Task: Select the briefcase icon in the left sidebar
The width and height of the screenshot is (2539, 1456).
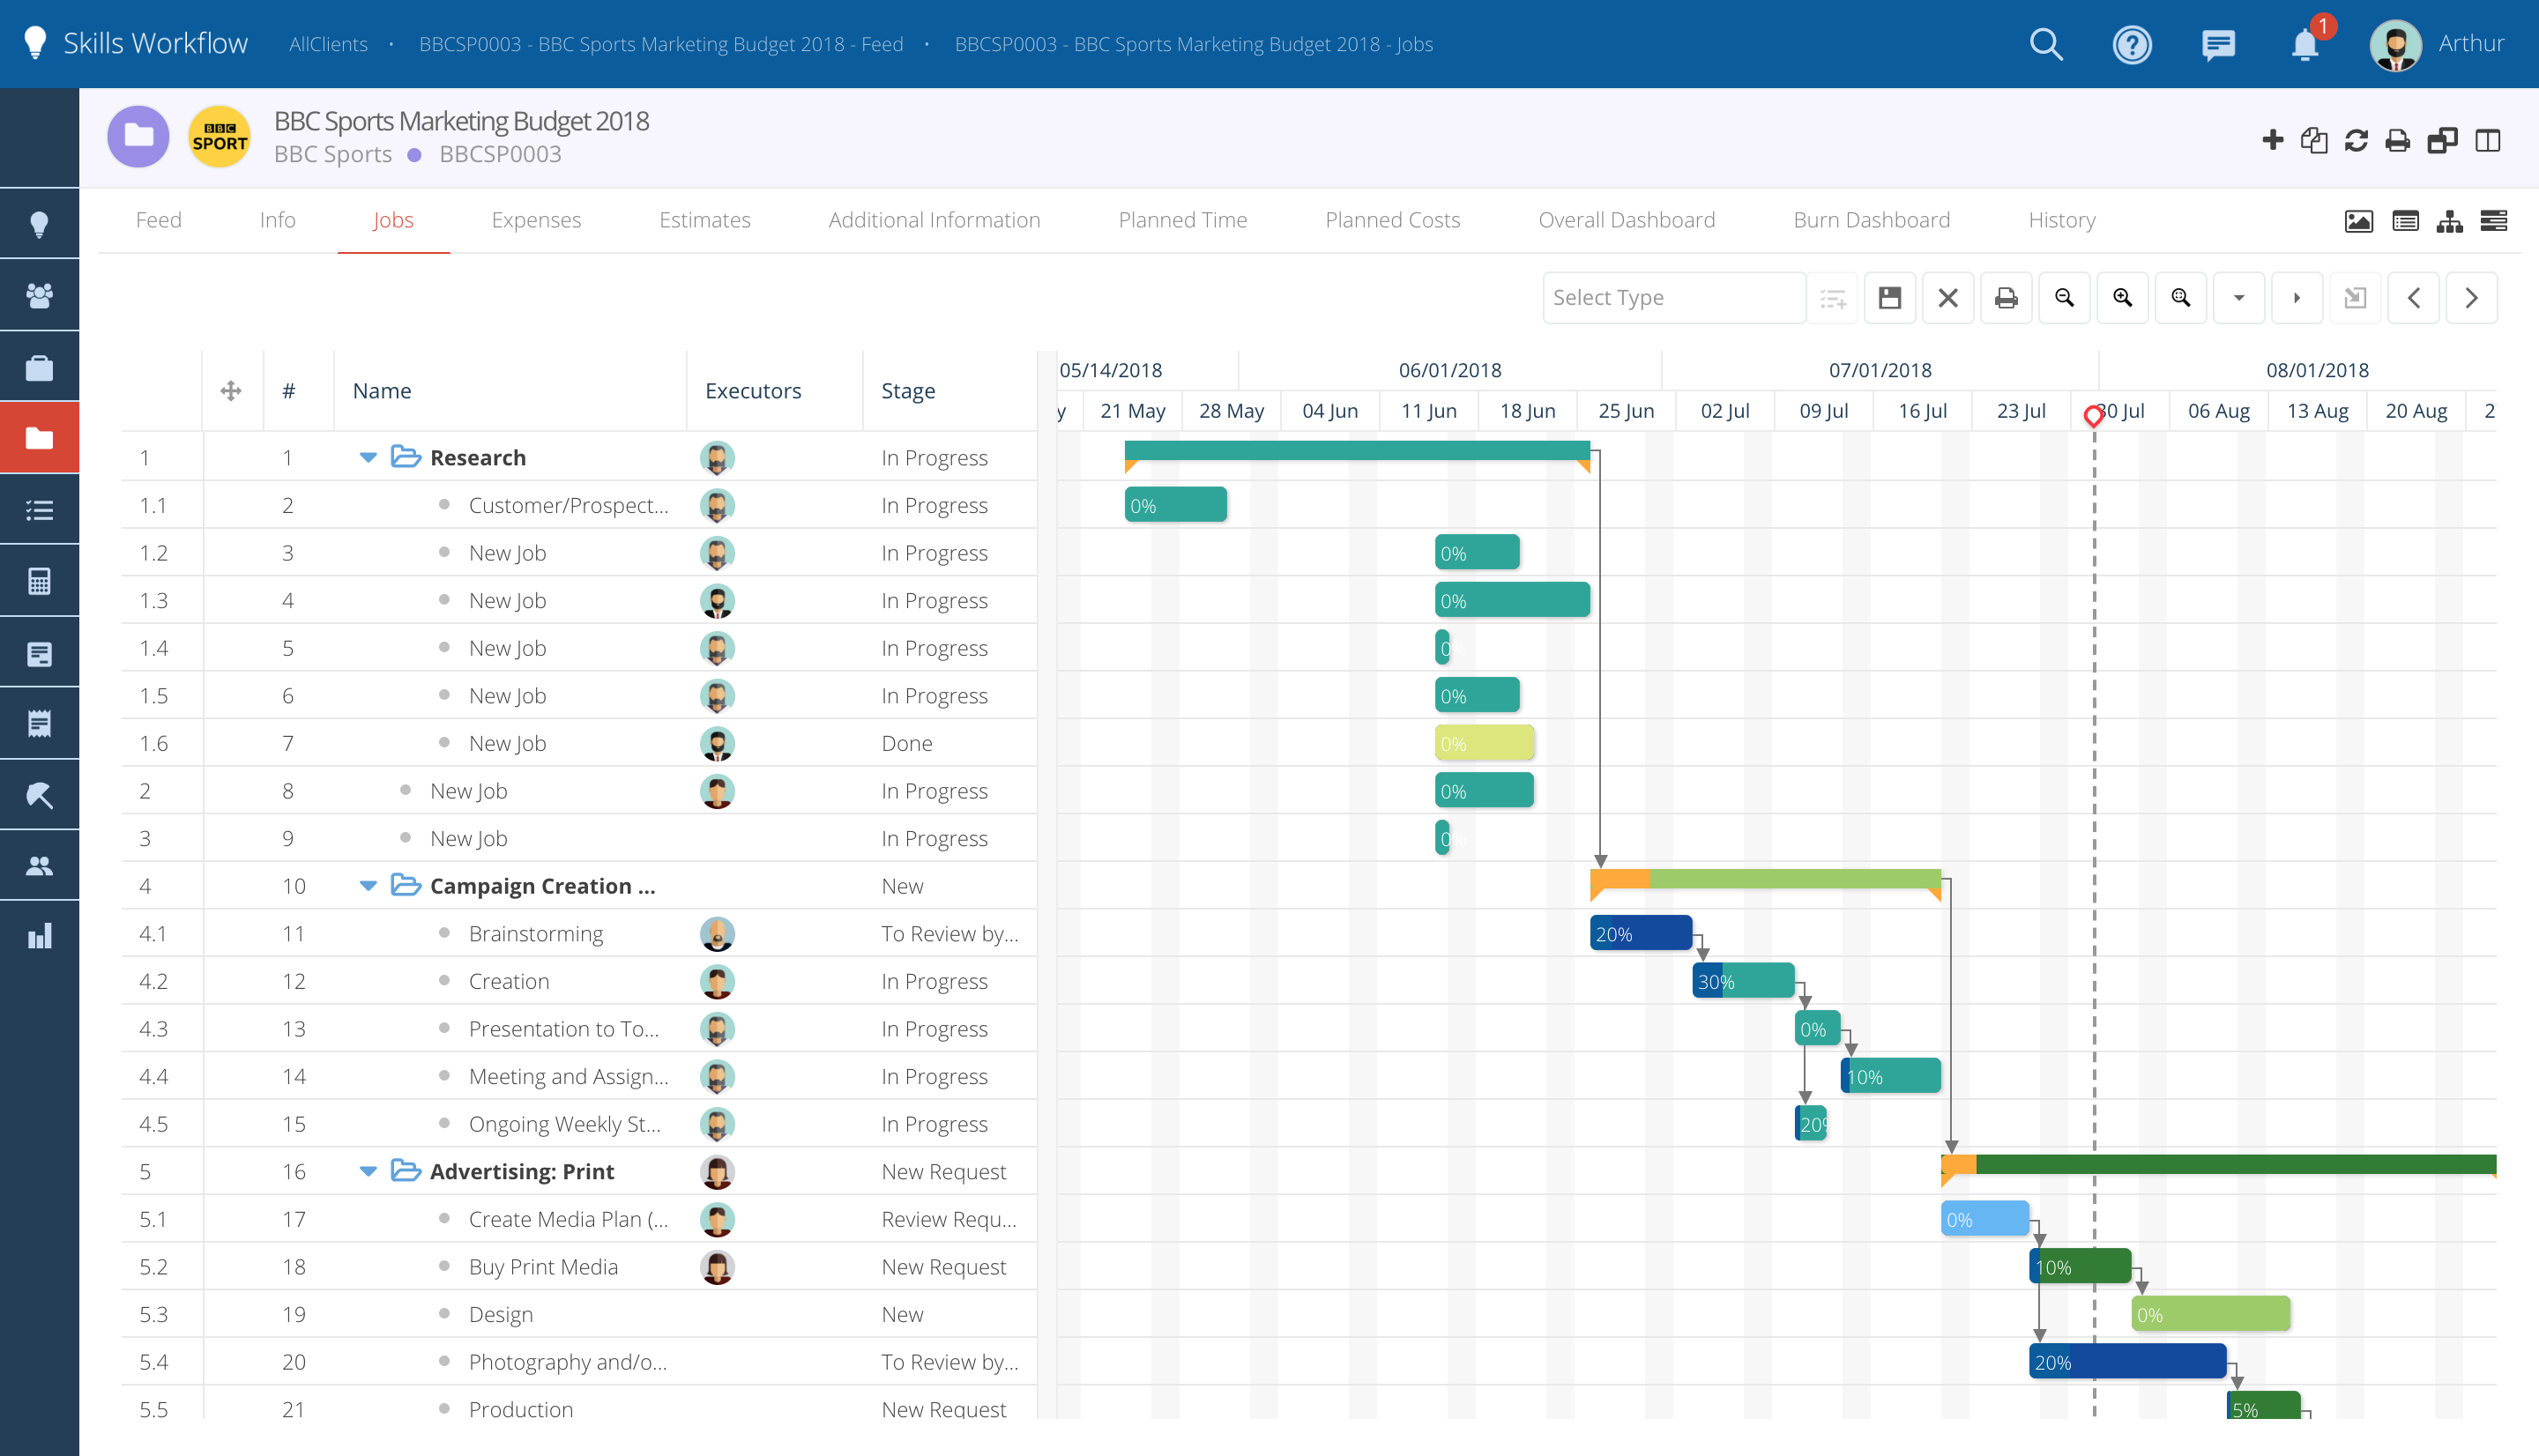Action: (40, 365)
